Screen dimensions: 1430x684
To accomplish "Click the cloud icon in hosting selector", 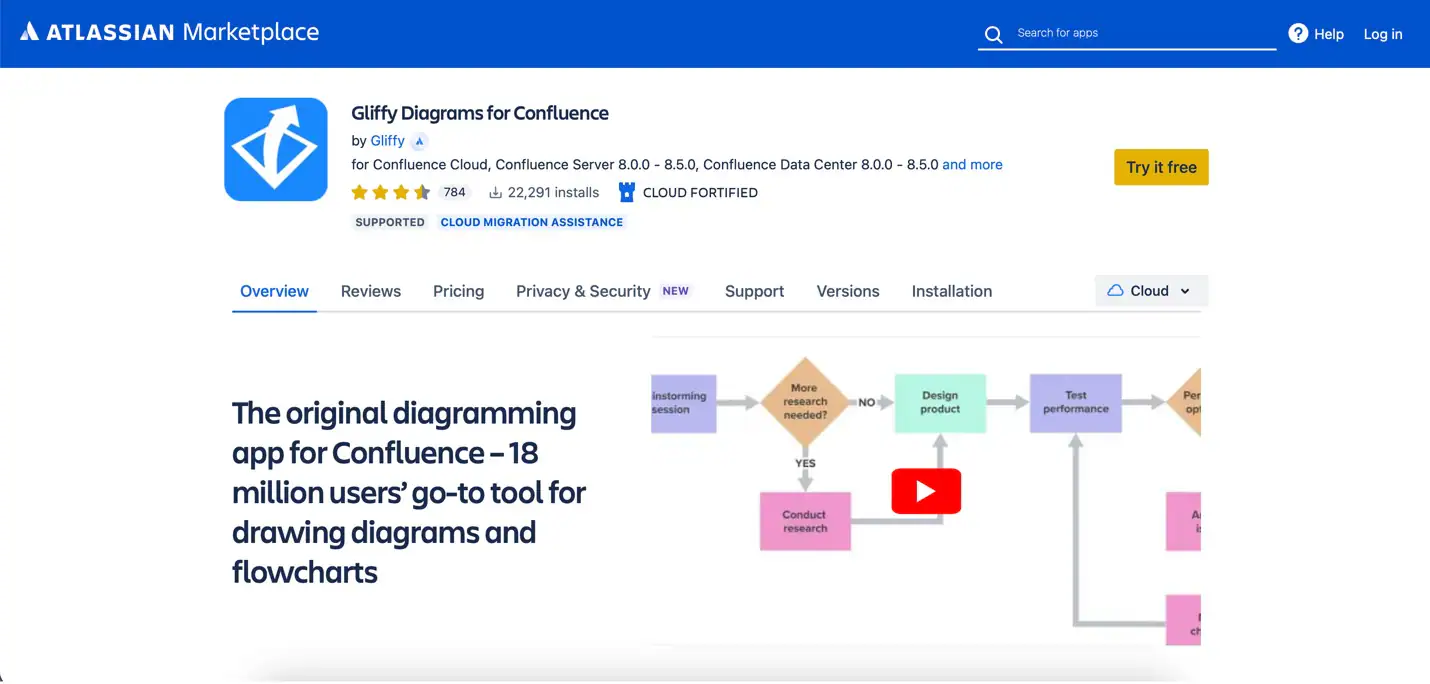I will click(1115, 291).
